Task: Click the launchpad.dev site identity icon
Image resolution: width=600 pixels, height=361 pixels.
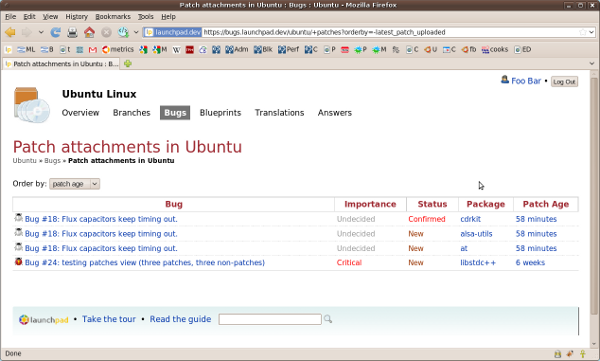Action: pos(173,32)
